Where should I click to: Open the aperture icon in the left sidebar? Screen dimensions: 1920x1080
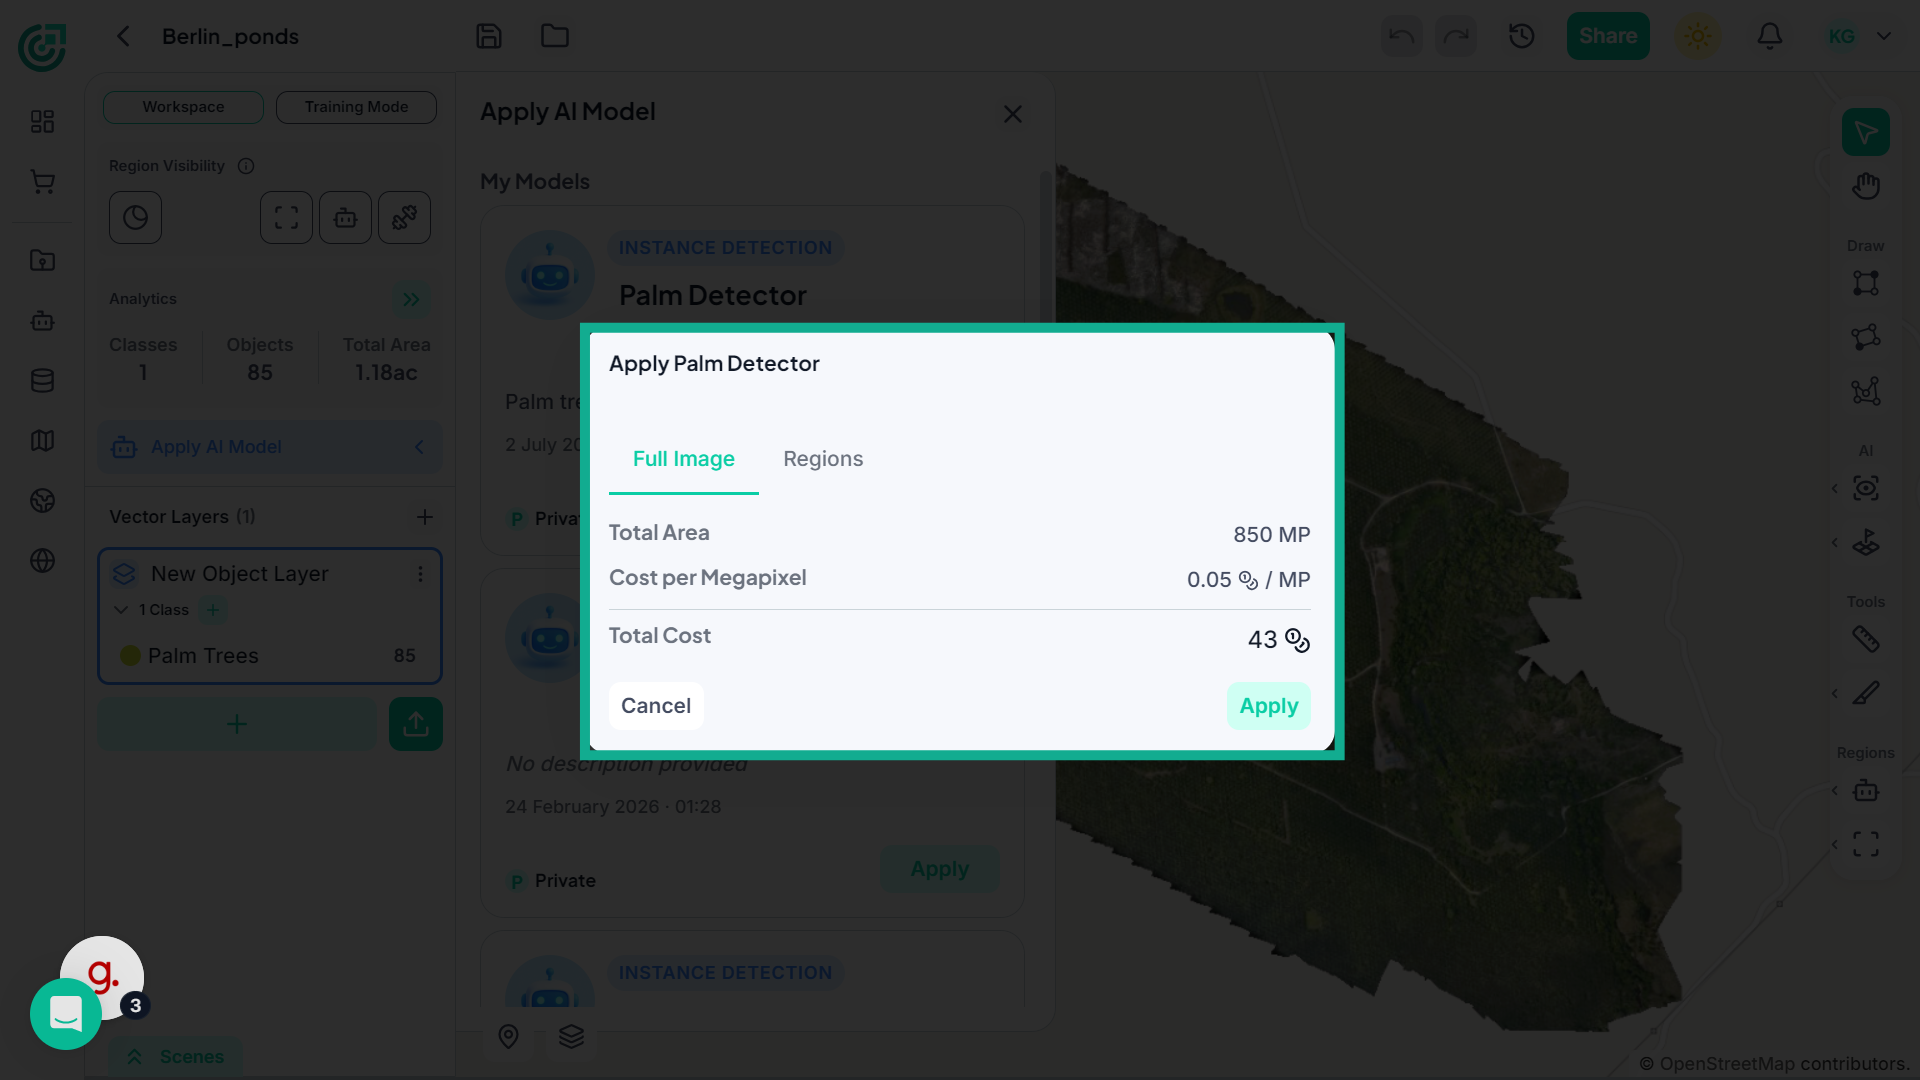42,501
